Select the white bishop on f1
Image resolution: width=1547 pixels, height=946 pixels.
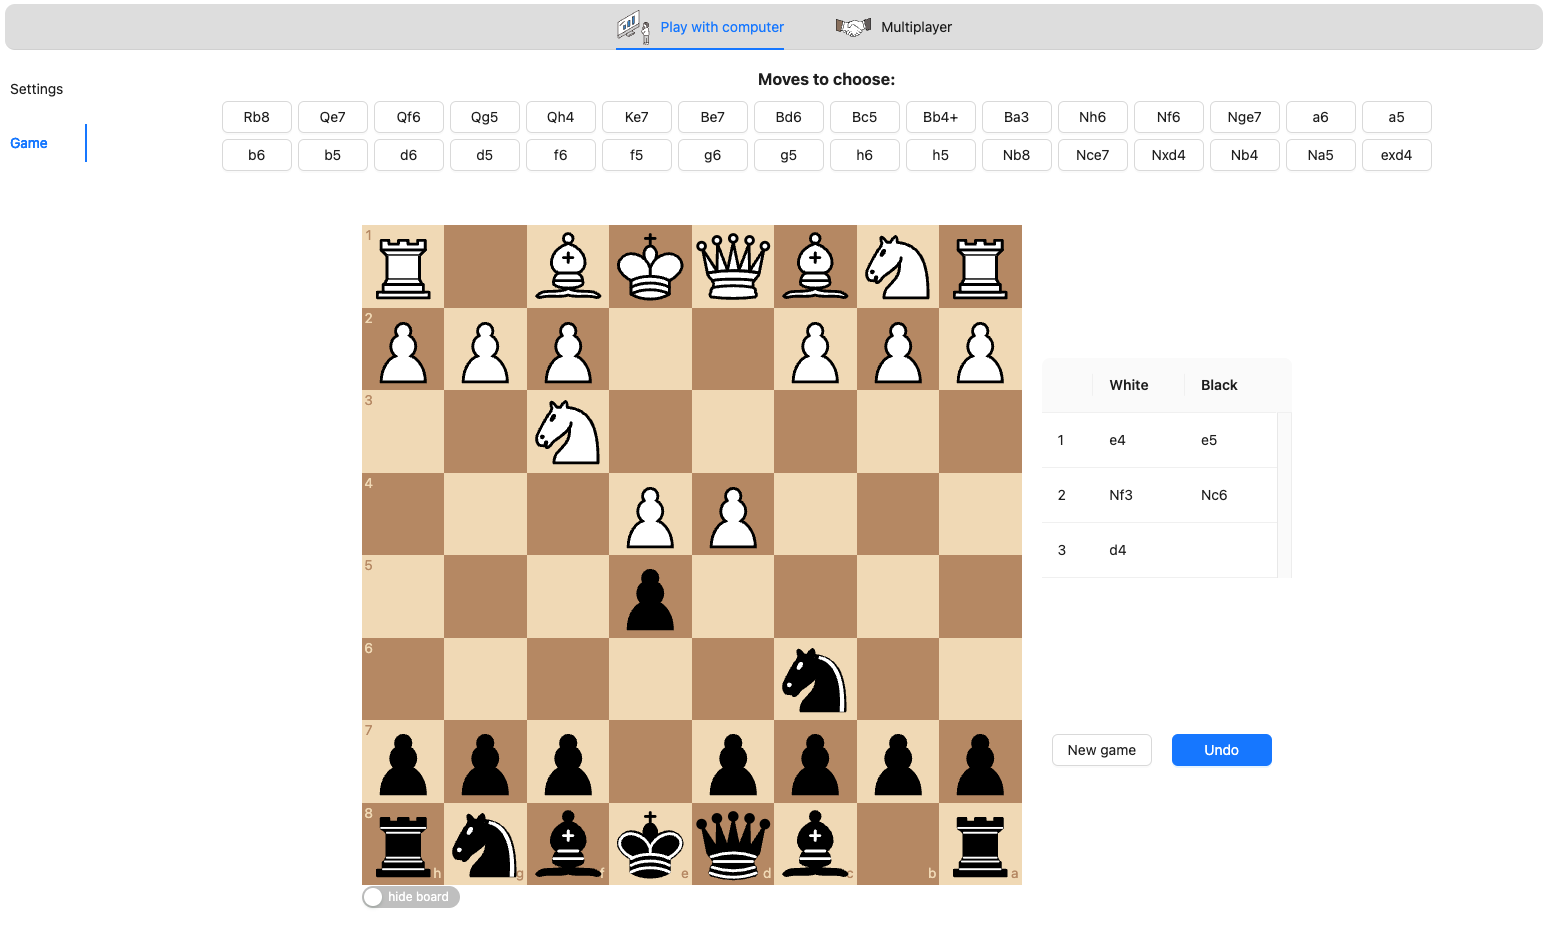pyautogui.click(x=568, y=266)
